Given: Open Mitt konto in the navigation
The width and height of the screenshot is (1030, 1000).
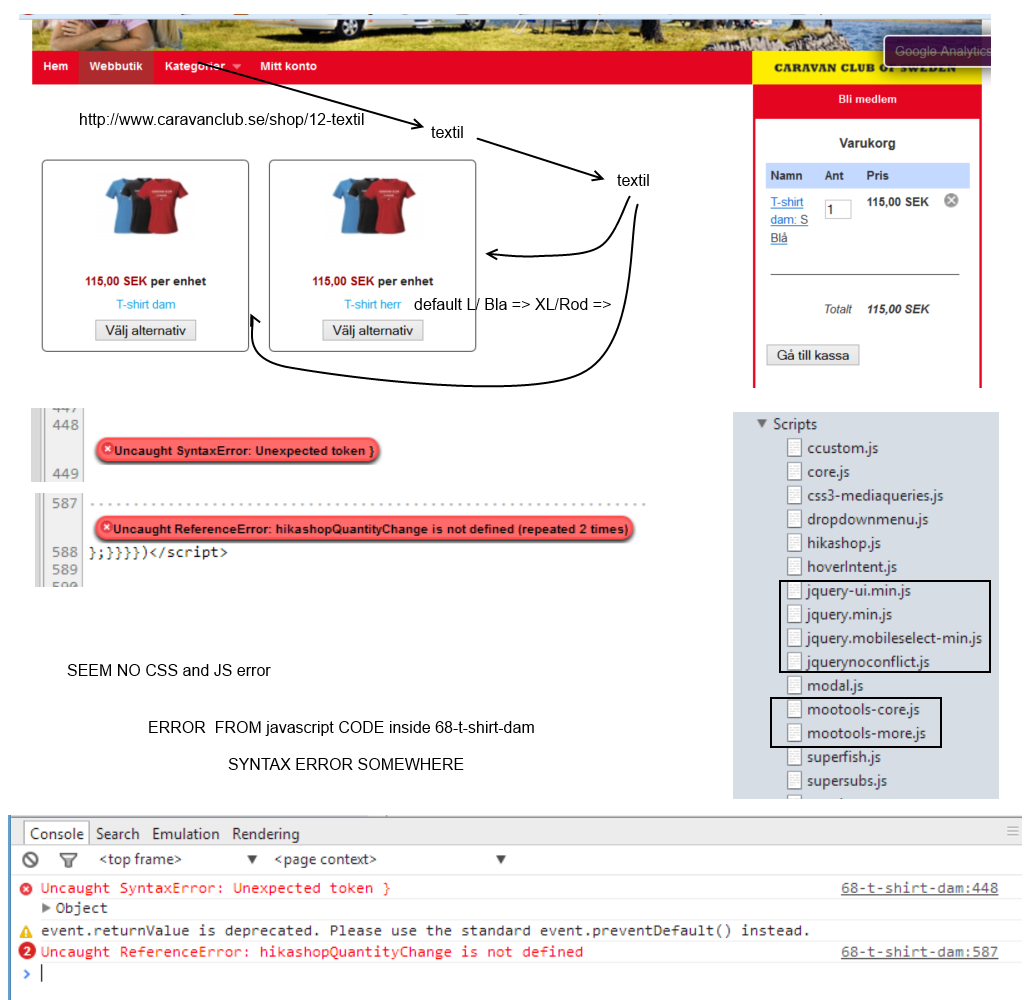Looking at the screenshot, I should click(288, 66).
